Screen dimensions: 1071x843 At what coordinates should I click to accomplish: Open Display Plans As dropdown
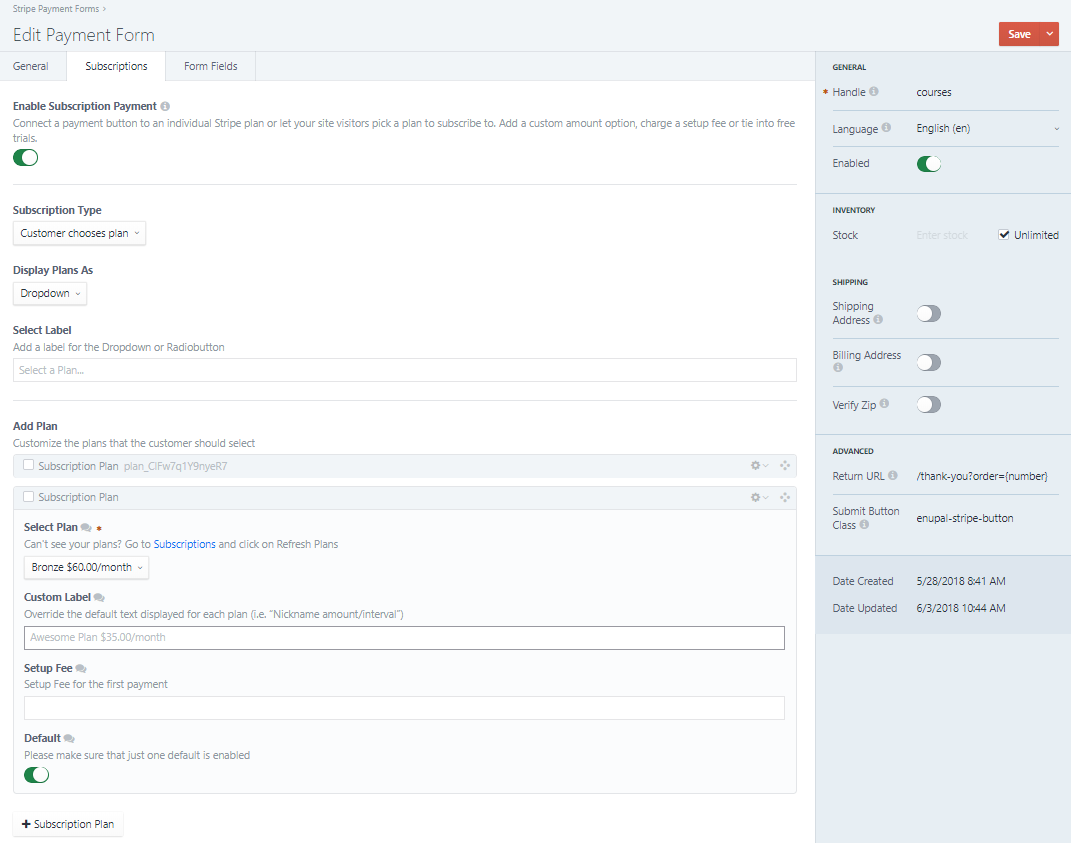(50, 293)
